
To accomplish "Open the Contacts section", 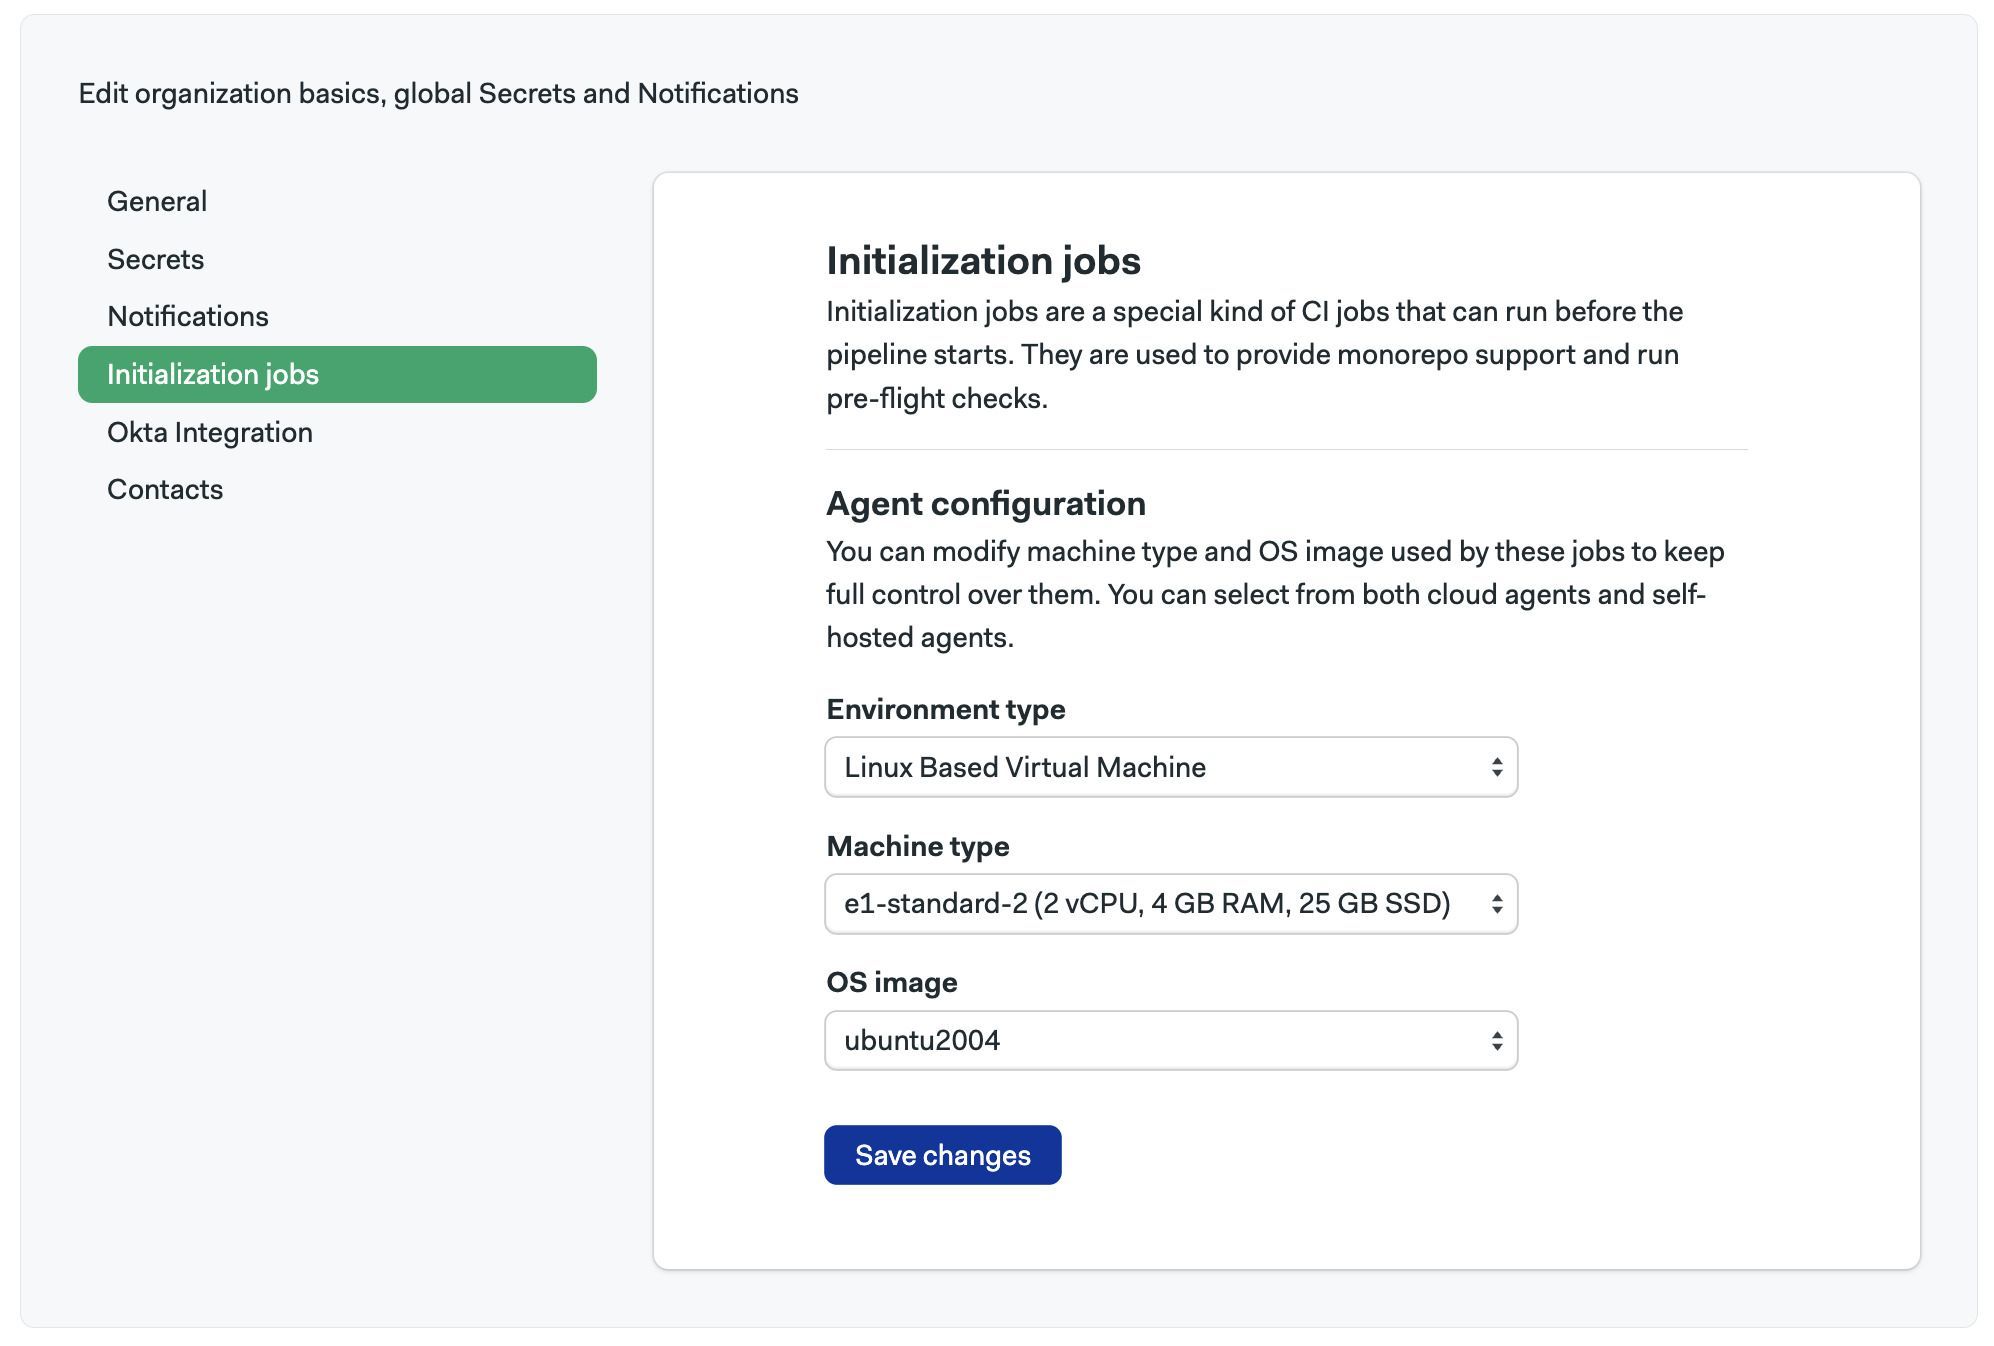I will [164, 488].
